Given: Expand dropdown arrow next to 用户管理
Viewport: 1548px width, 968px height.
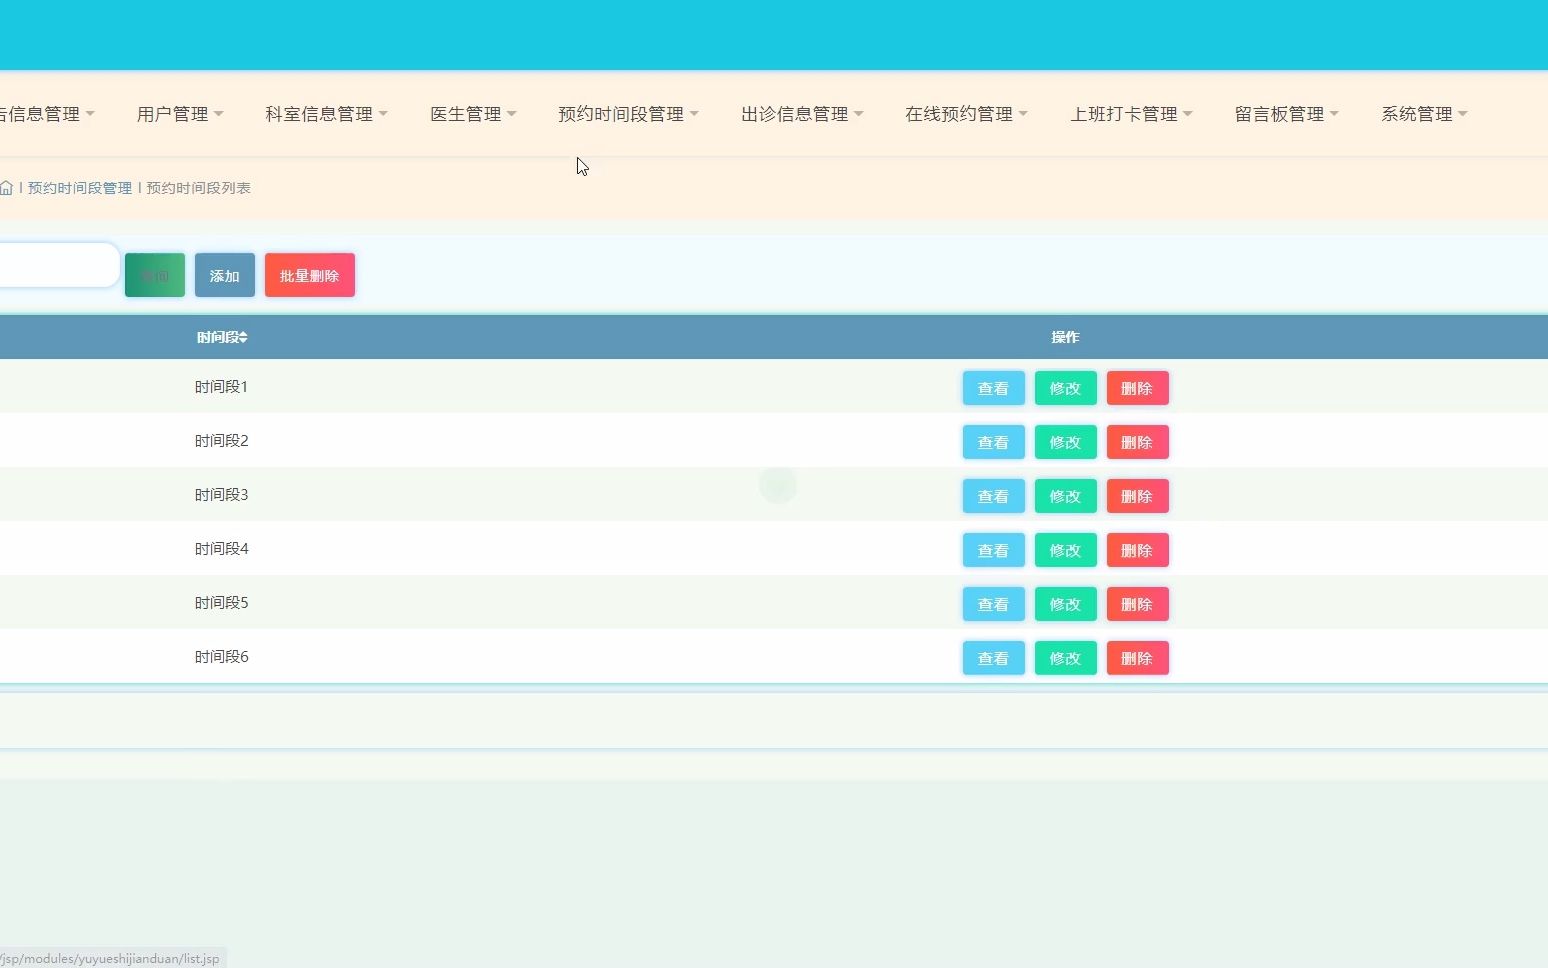Looking at the screenshot, I should pos(219,114).
